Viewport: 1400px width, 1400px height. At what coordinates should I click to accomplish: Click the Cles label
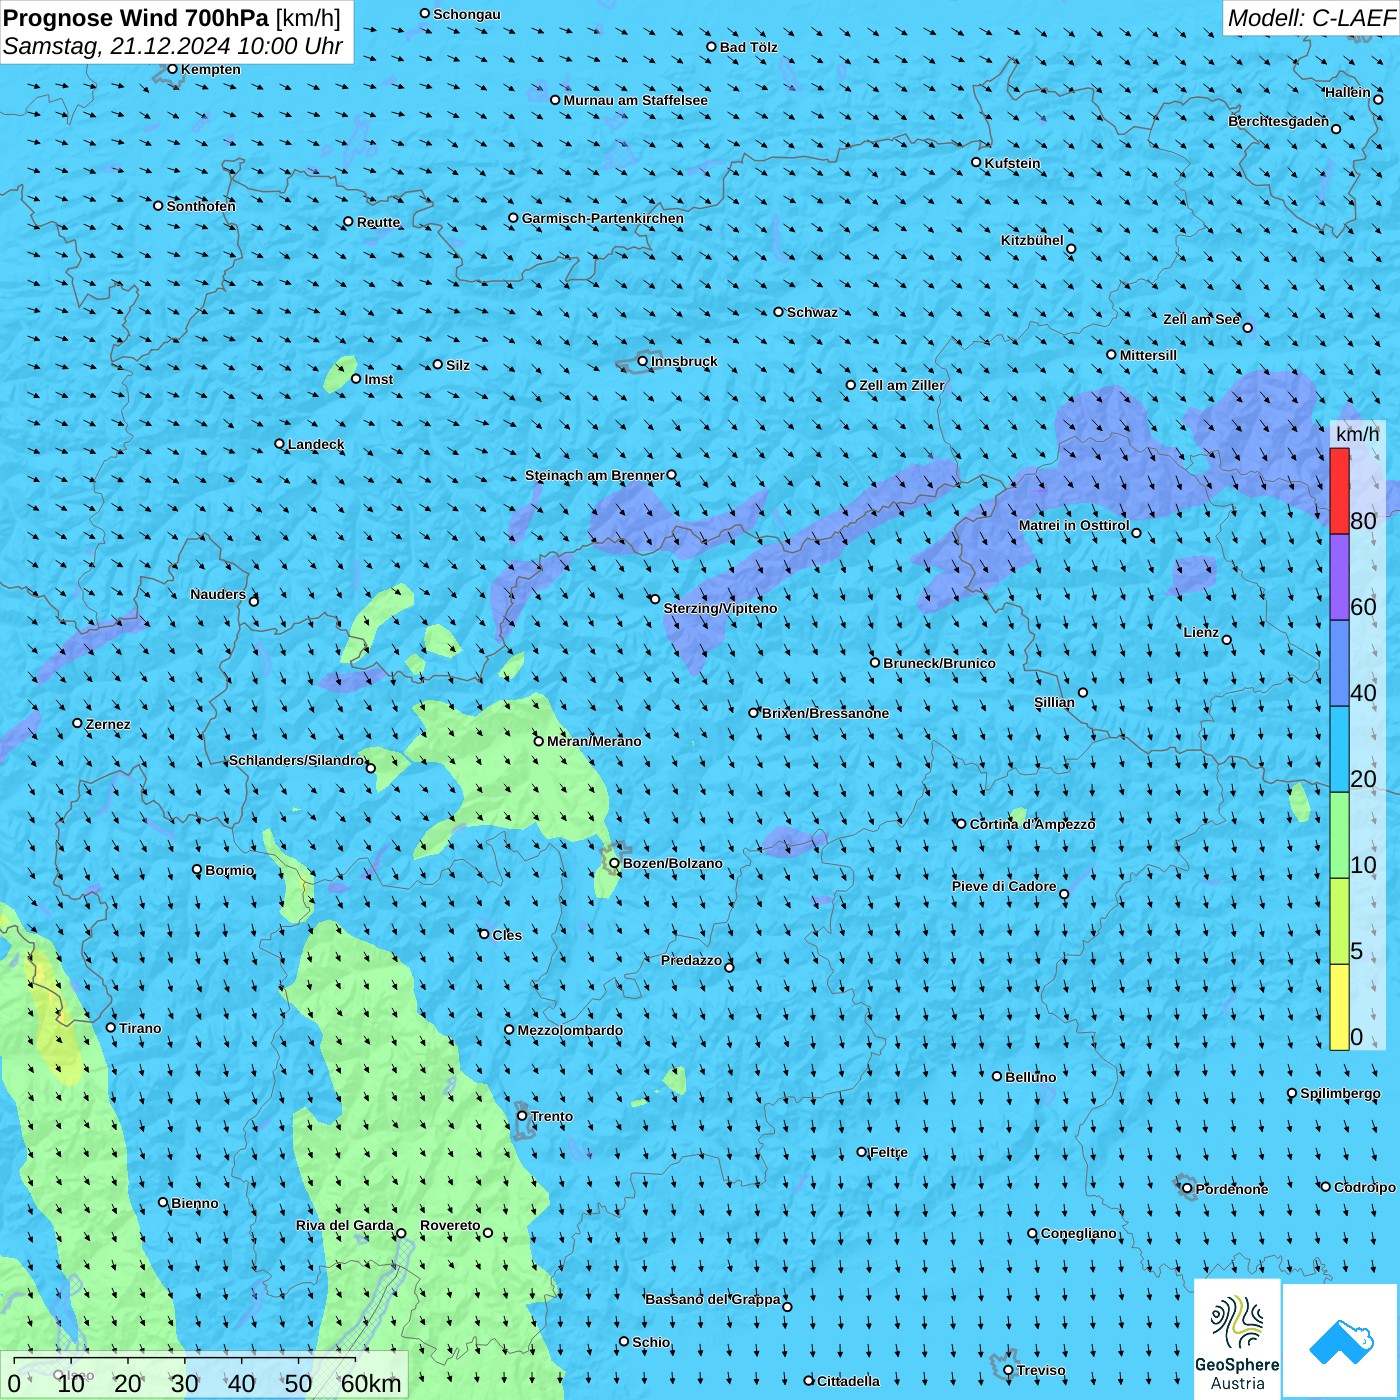tap(507, 935)
